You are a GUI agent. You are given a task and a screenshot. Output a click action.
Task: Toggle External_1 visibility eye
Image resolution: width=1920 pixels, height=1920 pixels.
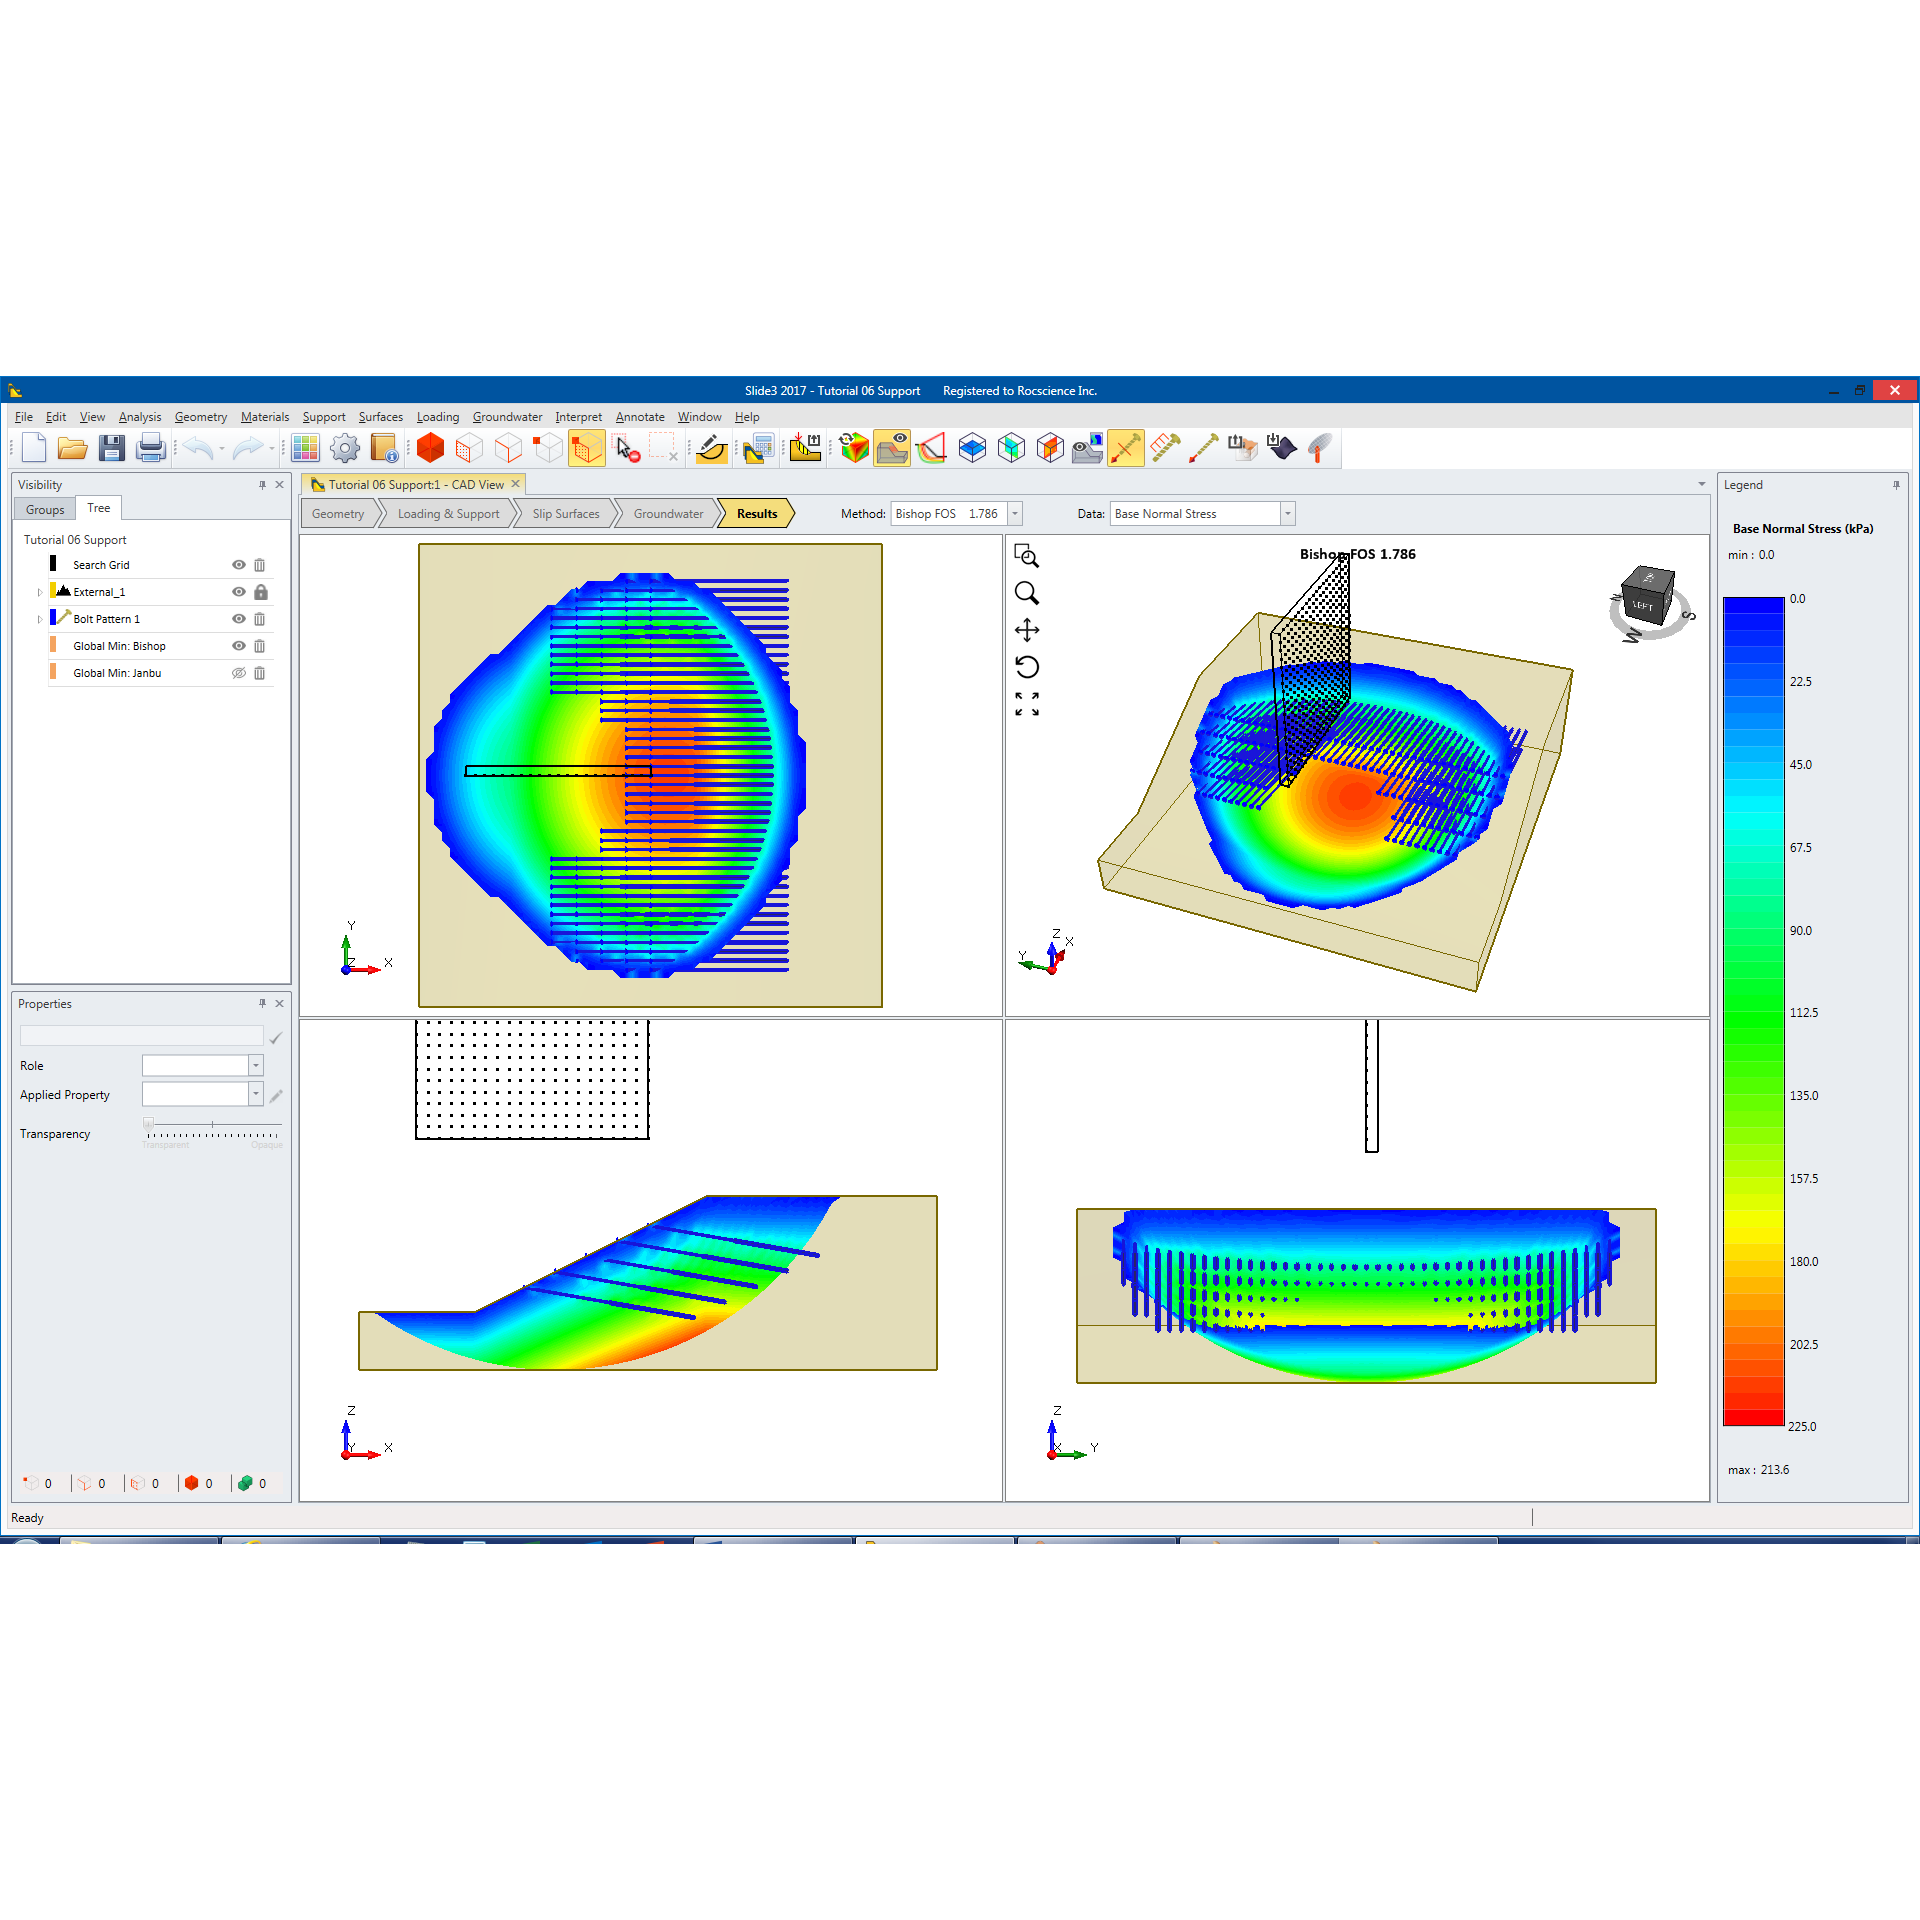(239, 592)
